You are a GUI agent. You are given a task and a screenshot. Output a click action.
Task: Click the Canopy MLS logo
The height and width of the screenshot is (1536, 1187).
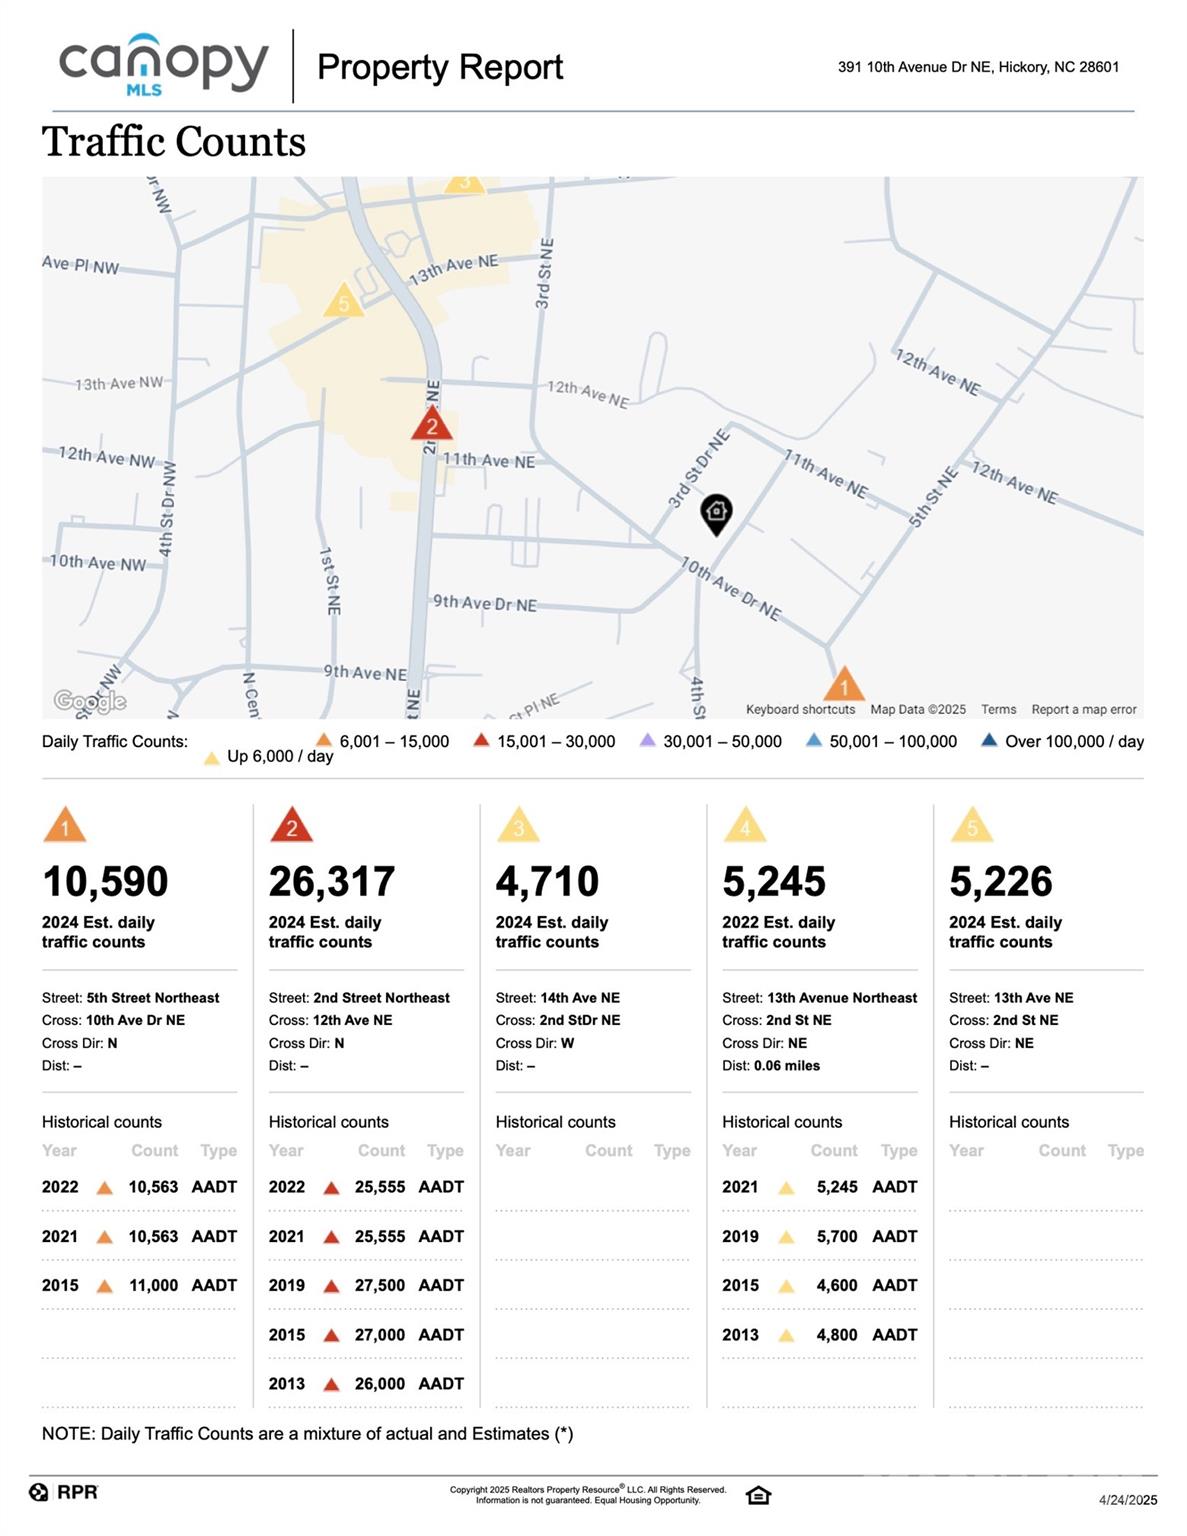click(164, 65)
